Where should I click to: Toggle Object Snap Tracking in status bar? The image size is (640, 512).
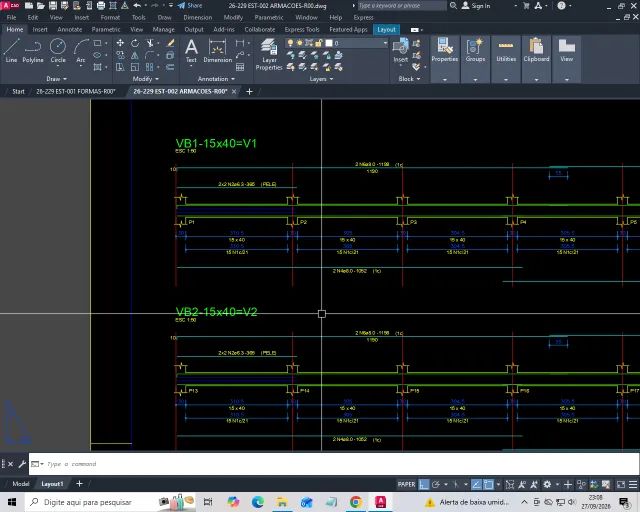coord(476,484)
